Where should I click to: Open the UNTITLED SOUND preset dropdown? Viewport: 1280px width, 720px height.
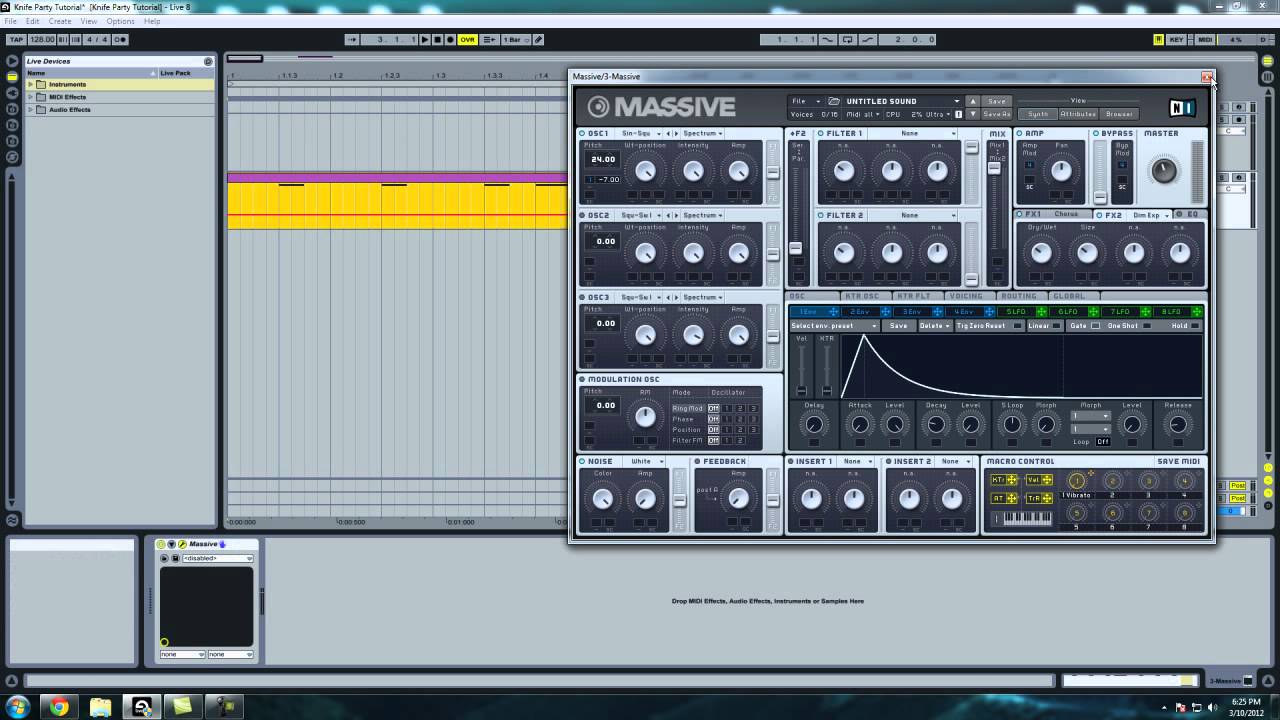point(902,101)
